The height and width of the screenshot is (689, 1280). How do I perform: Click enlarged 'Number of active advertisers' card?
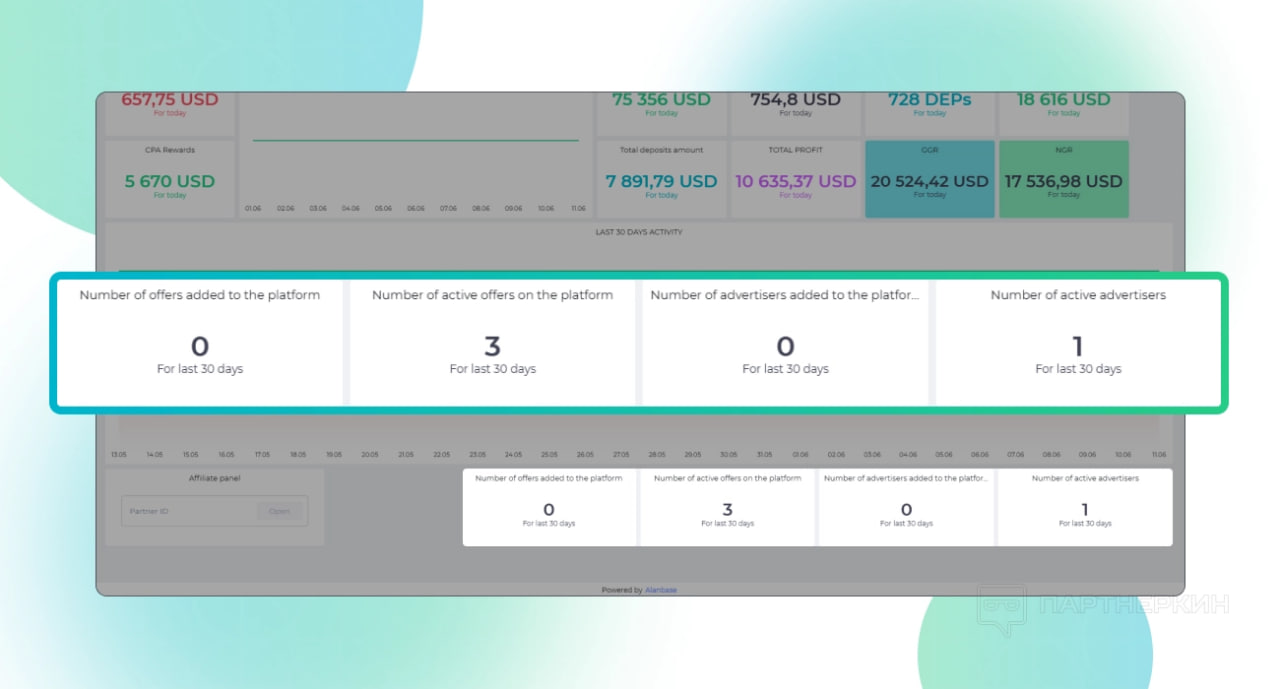click(x=1078, y=343)
